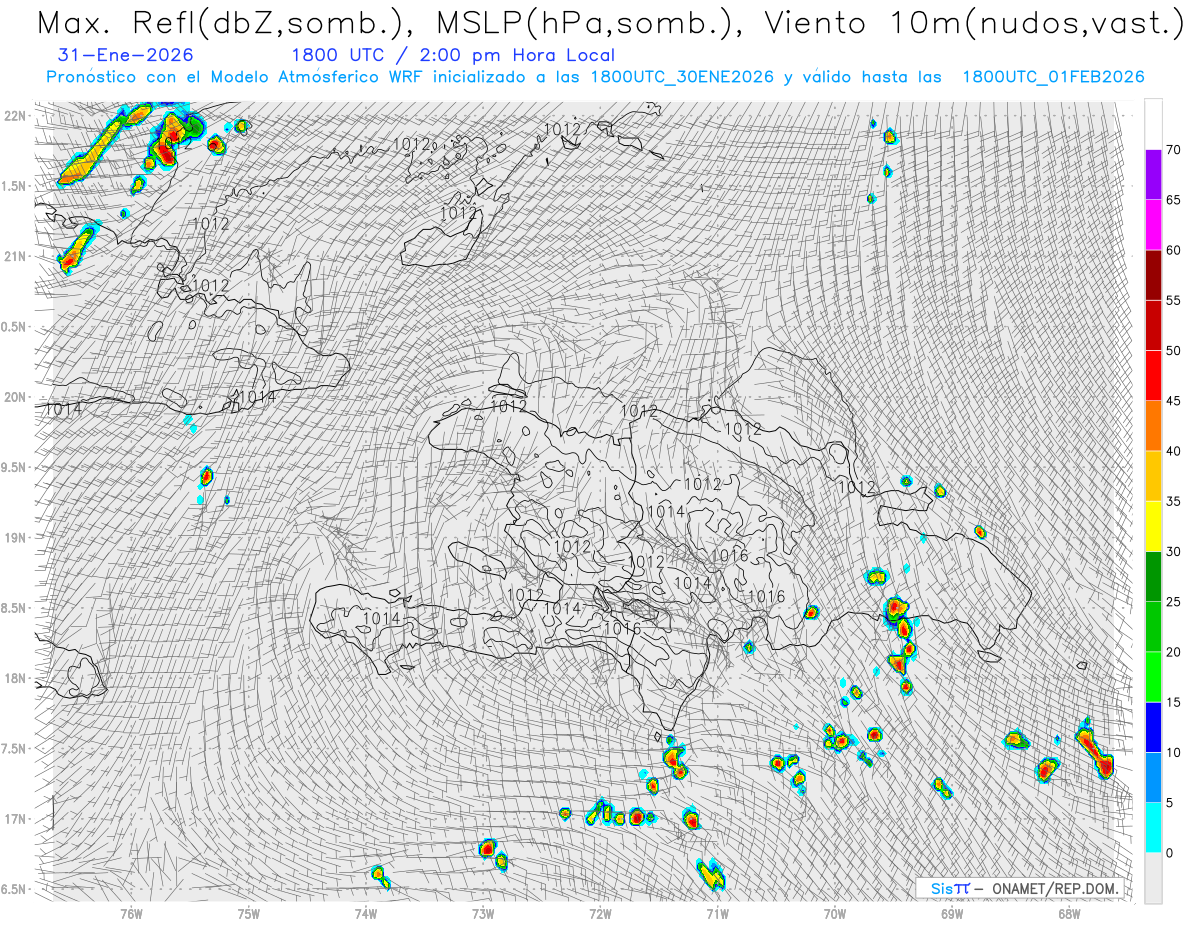Viewport: 1200px width, 927px height.
Task: Click the orange 40–45 dBZ colorbar segment
Action: [1153, 426]
